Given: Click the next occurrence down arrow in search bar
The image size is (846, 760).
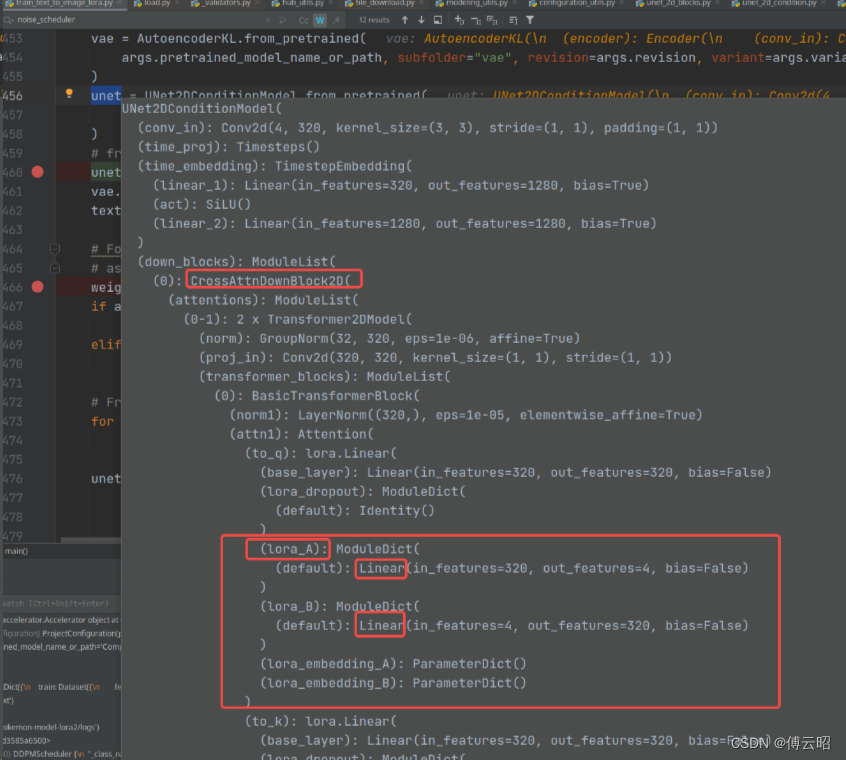Looking at the screenshot, I should 420,18.
